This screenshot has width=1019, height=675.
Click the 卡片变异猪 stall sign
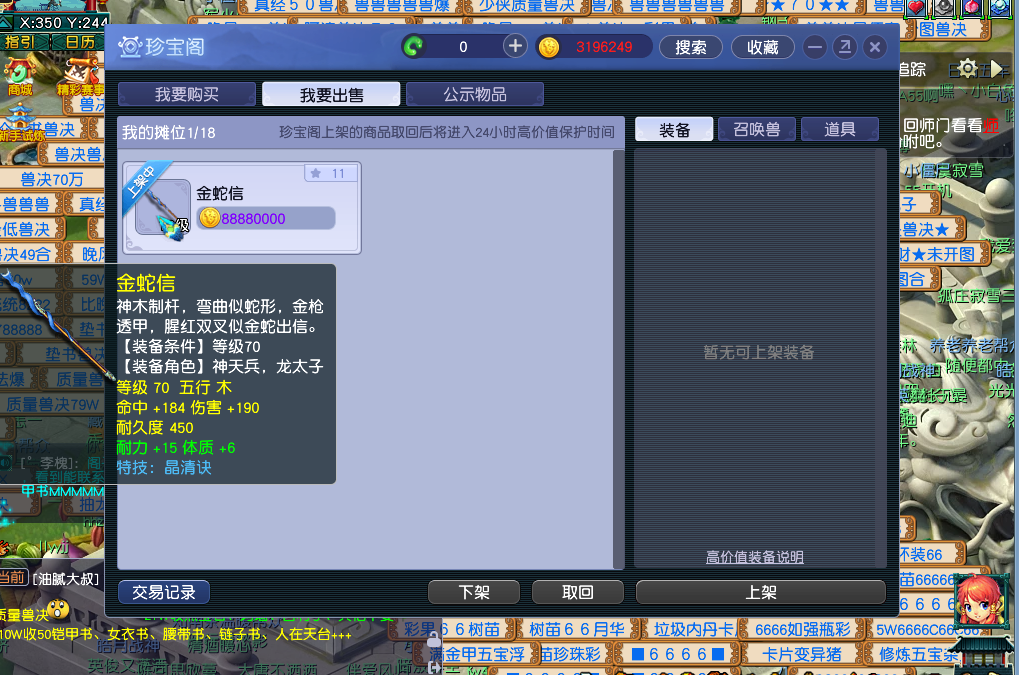pos(801,654)
